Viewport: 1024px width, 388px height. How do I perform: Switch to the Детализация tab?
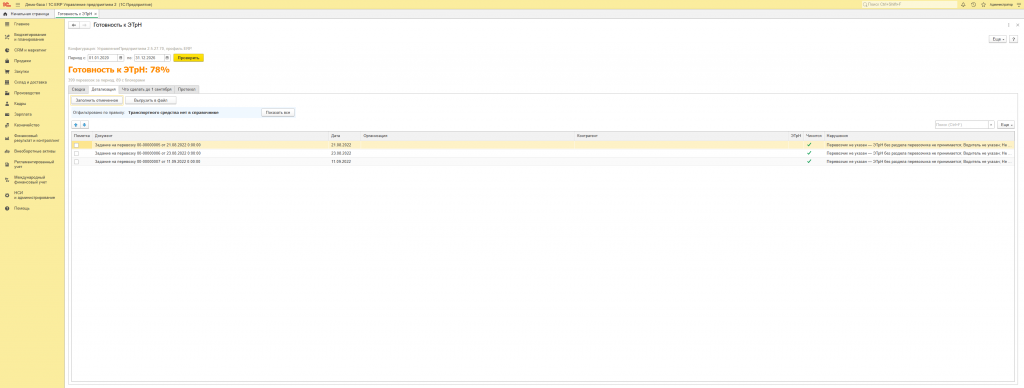tap(104, 89)
